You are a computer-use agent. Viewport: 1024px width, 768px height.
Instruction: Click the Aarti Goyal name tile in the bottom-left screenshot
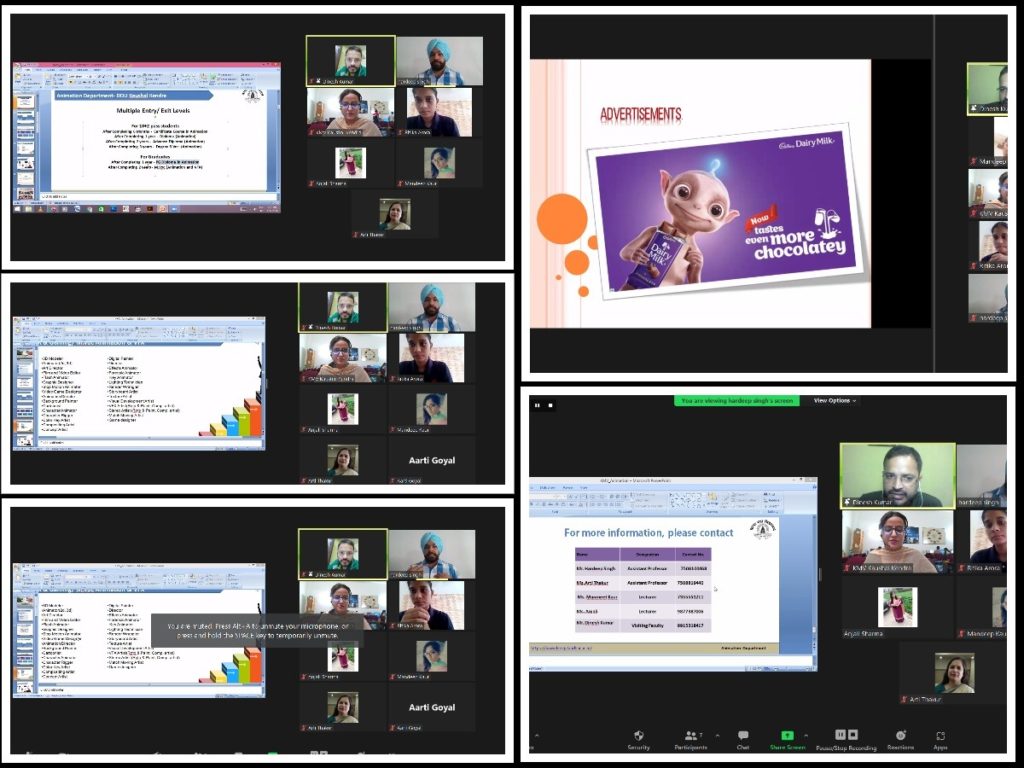pyautogui.click(x=432, y=707)
